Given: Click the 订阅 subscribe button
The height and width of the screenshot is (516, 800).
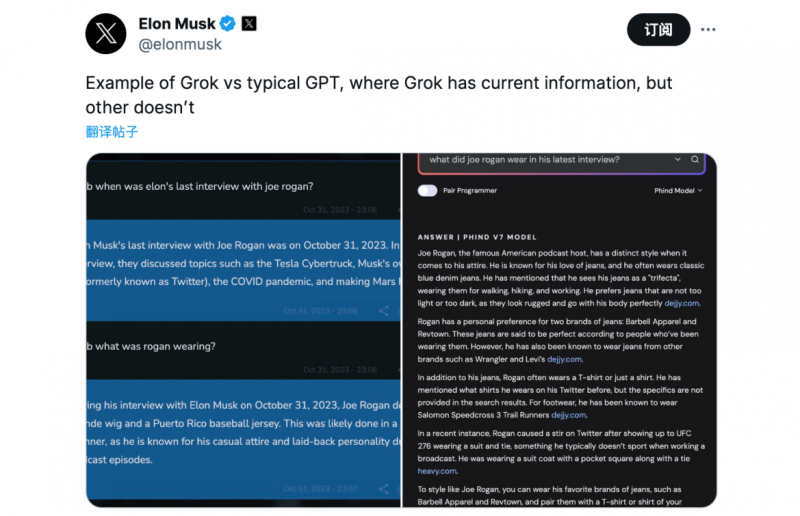Looking at the screenshot, I should click(x=658, y=30).
